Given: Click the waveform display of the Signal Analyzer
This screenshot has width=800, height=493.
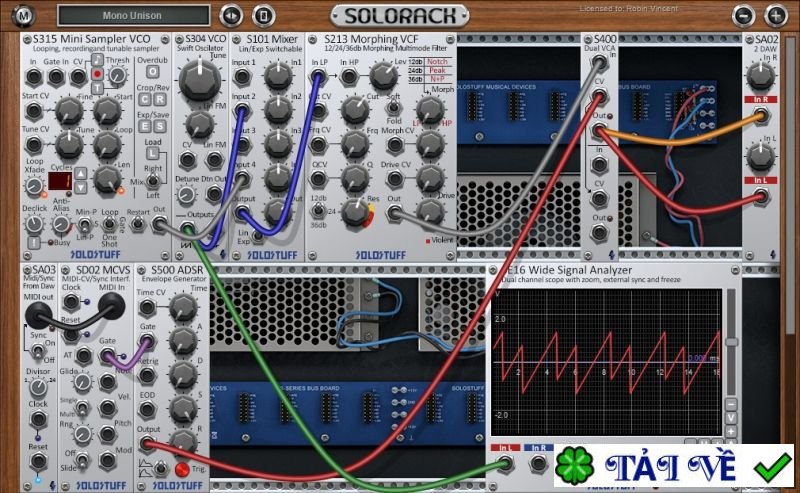Looking at the screenshot, I should click(x=606, y=362).
